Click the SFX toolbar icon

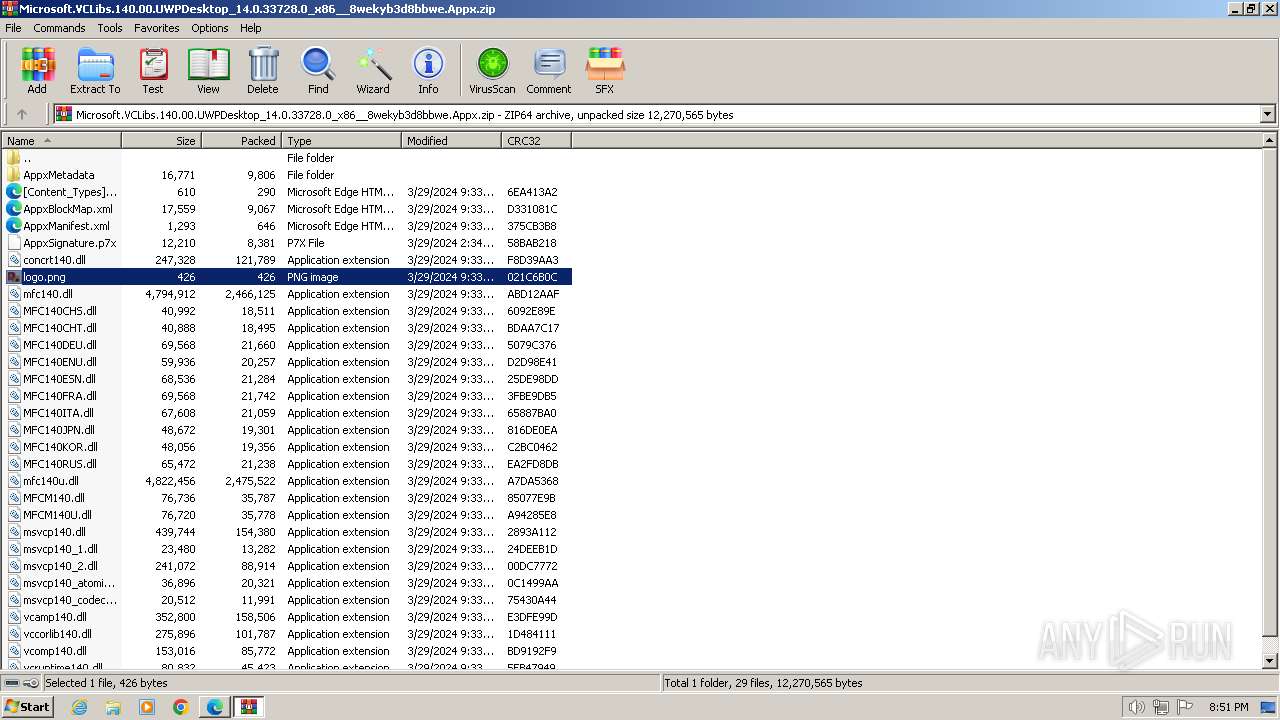605,70
